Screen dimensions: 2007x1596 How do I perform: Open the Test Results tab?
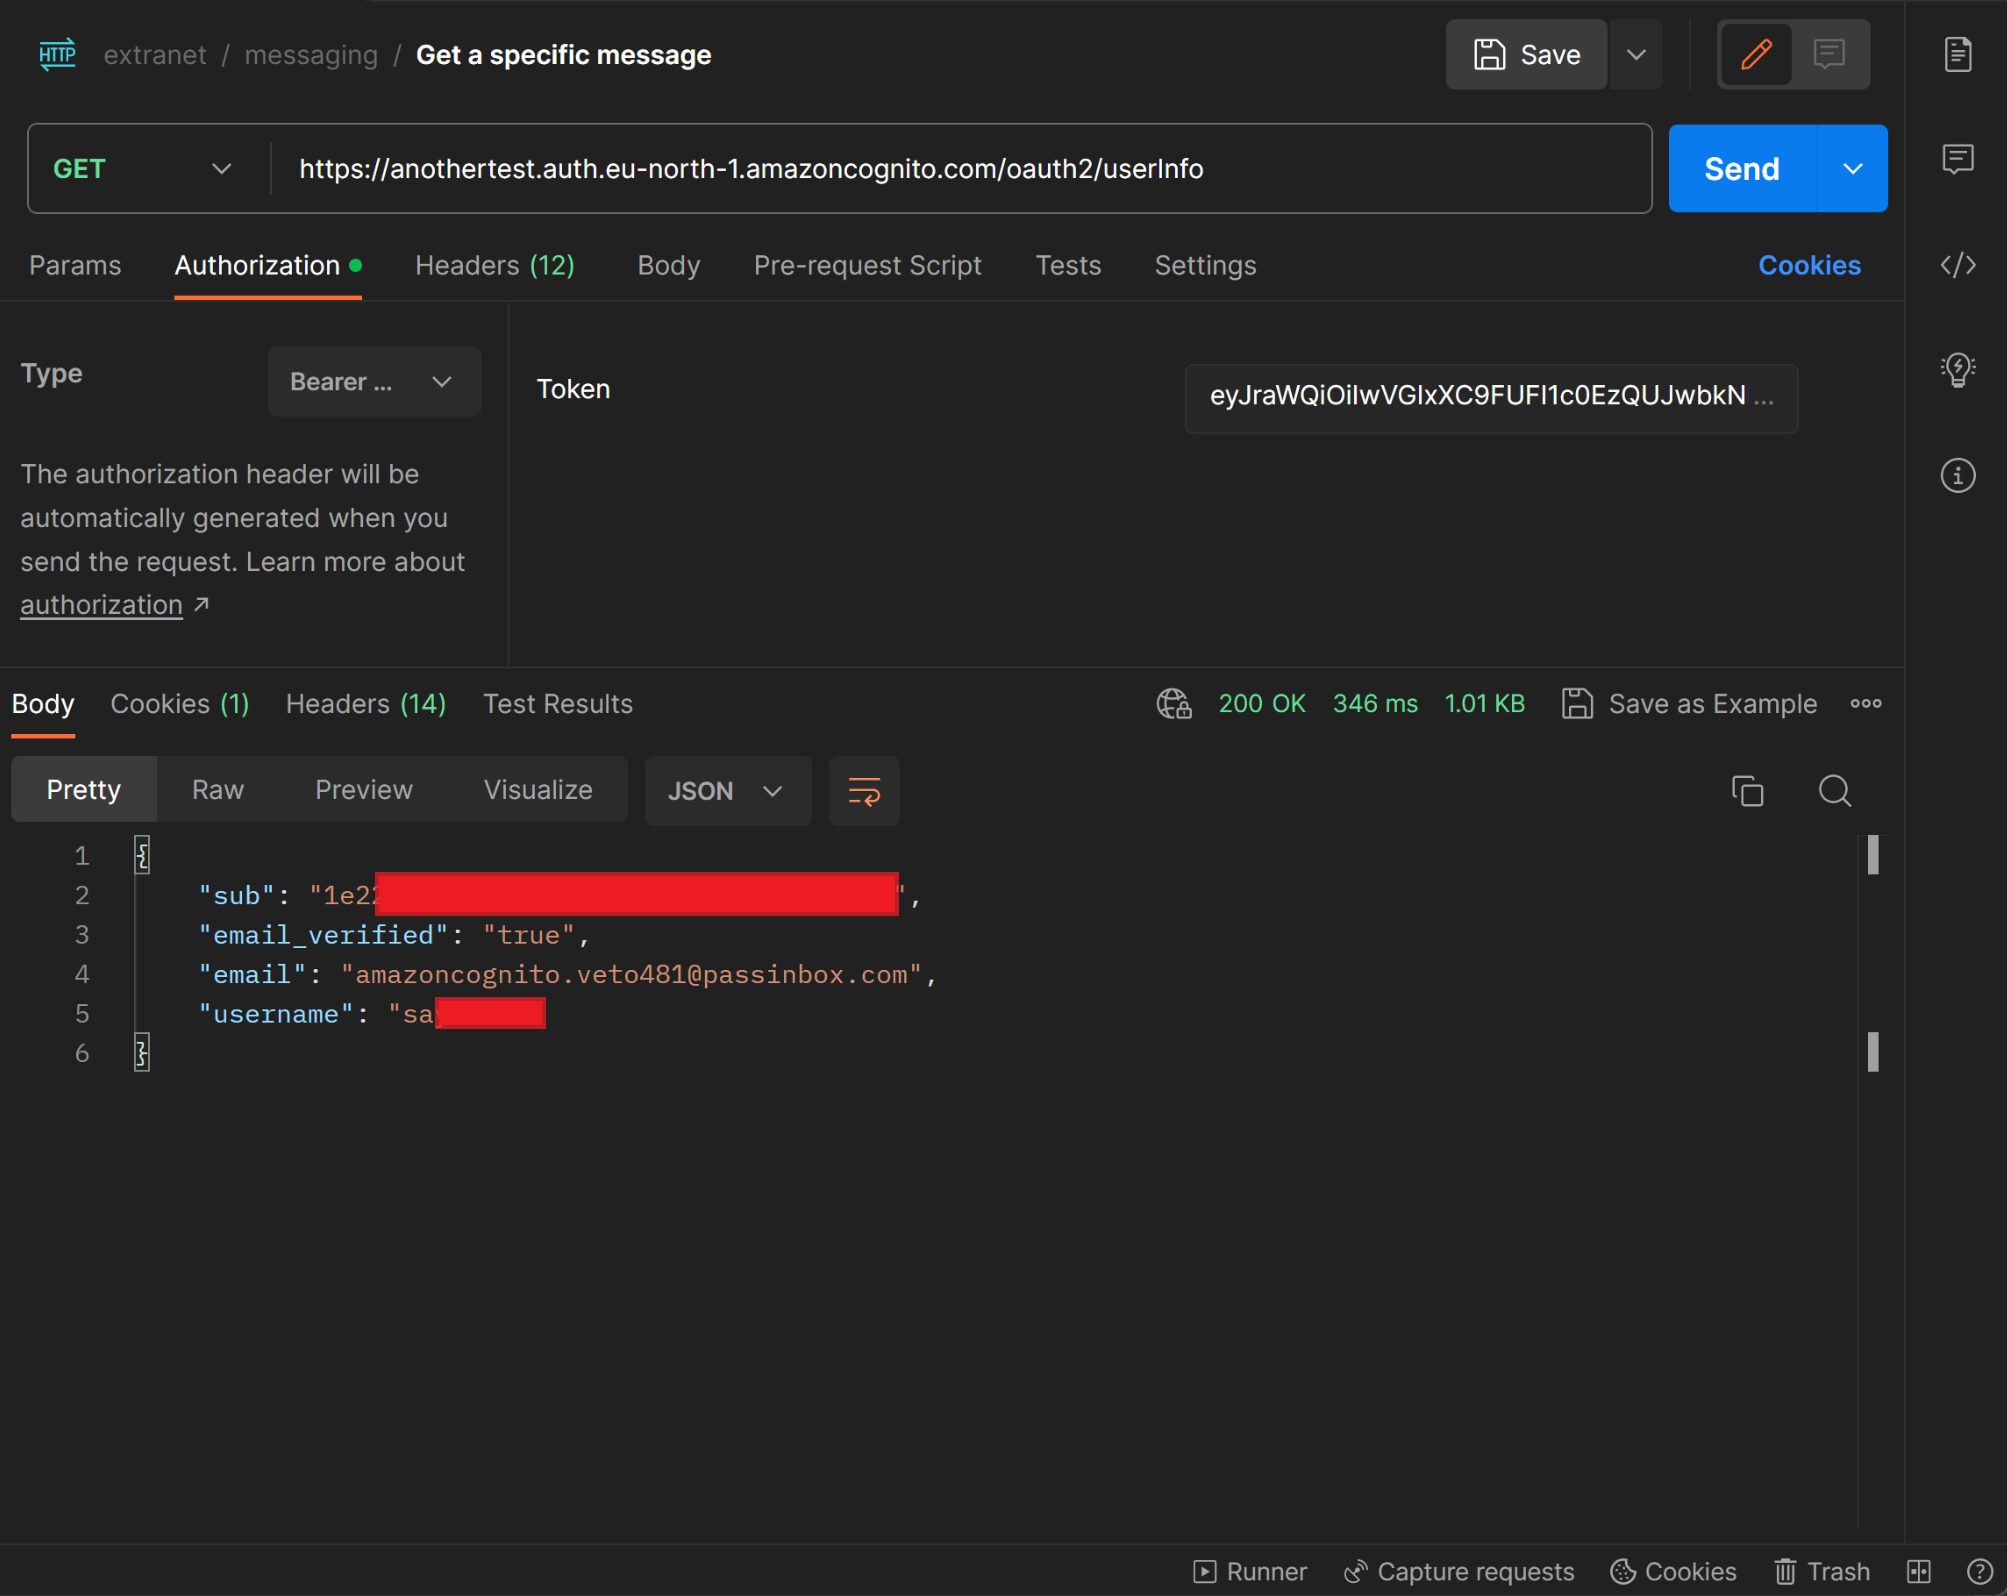tap(557, 703)
